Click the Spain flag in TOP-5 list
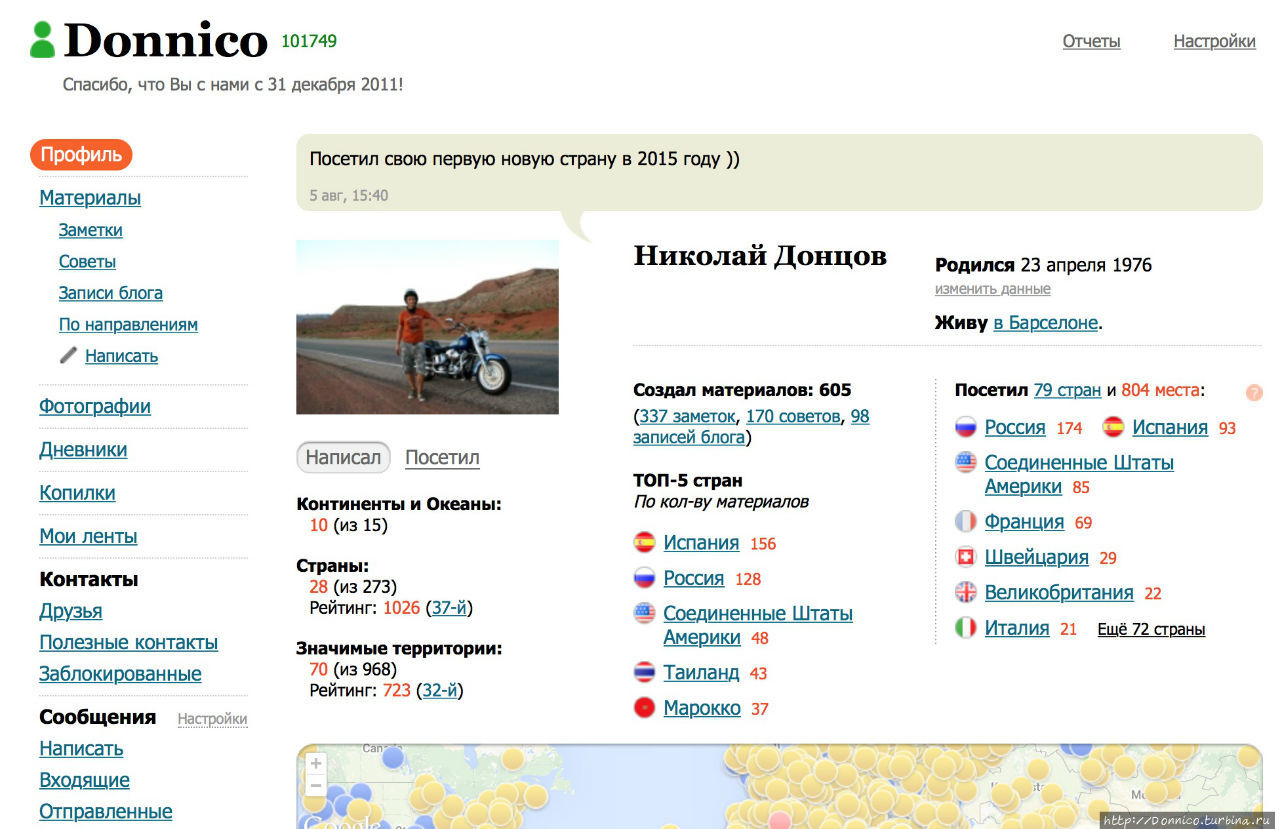 (x=644, y=543)
